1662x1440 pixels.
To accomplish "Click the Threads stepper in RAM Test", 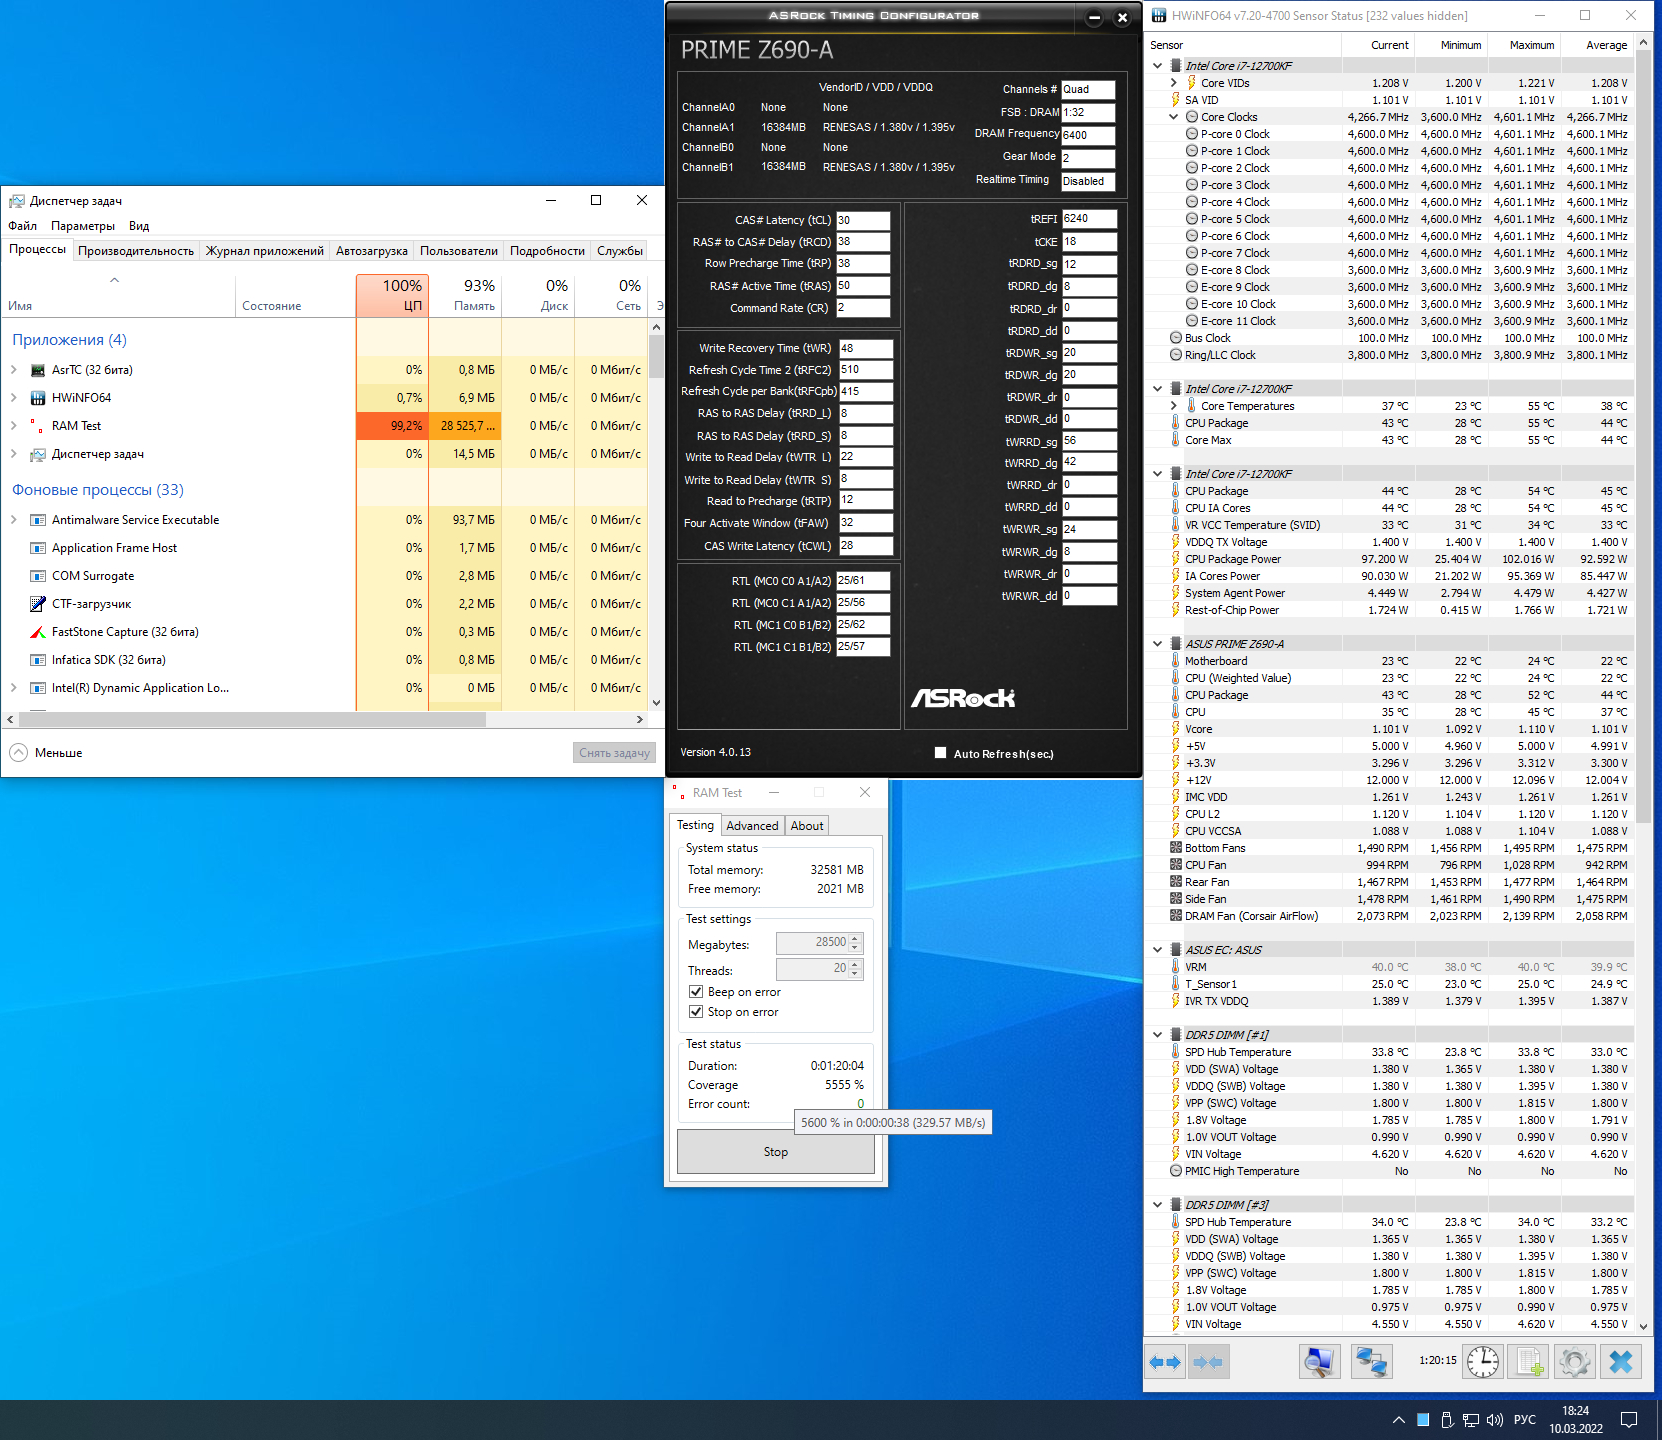I will pos(855,969).
